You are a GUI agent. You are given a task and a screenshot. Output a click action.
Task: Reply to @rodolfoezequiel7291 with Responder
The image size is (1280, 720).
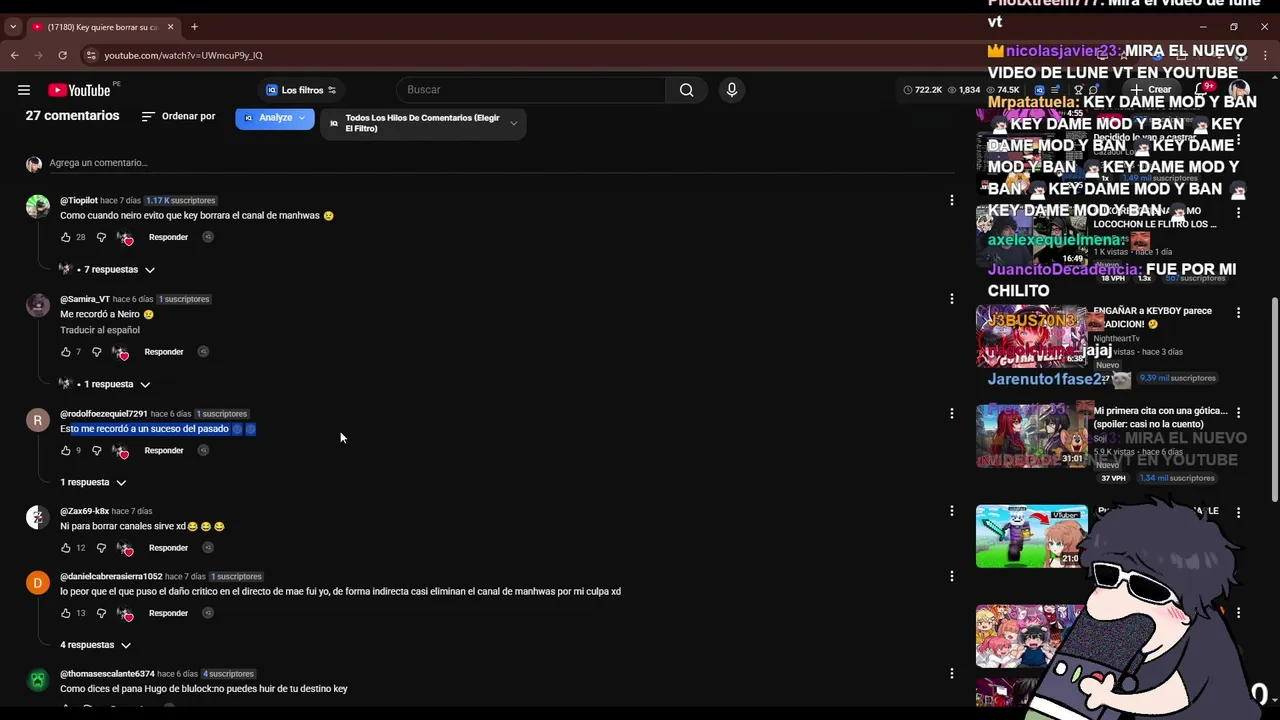[x=164, y=451]
